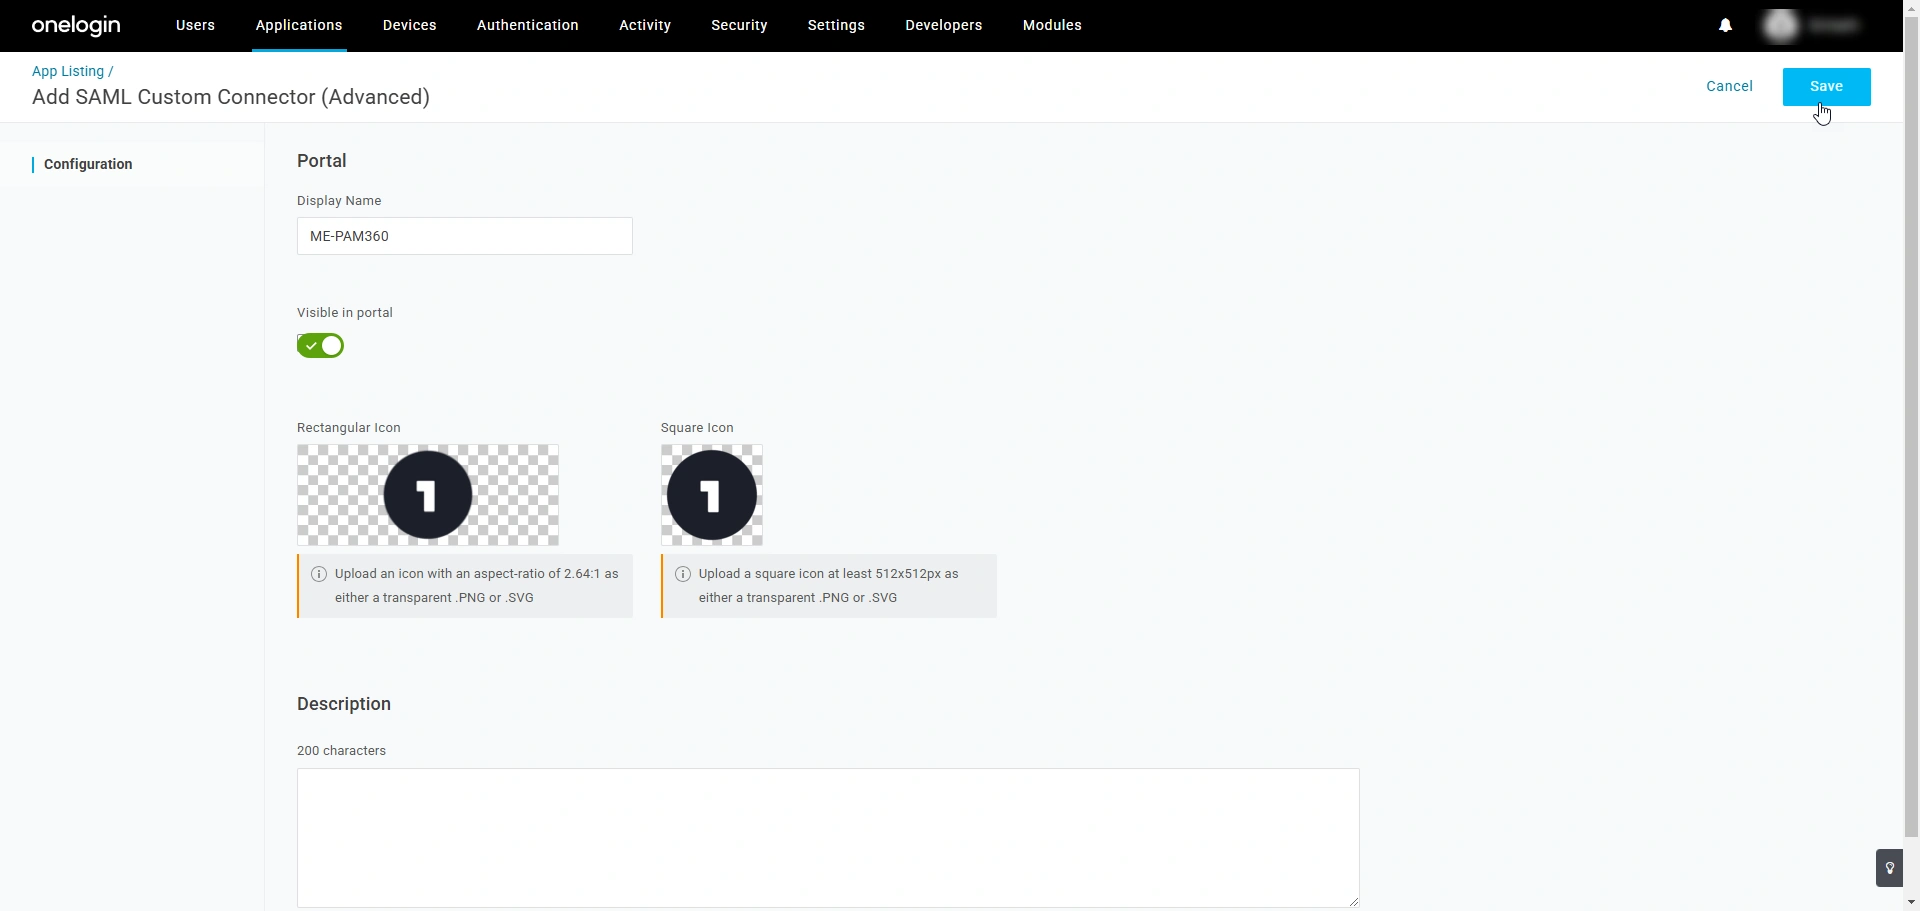
Task: Click the onelogin logo
Action: pos(75,25)
